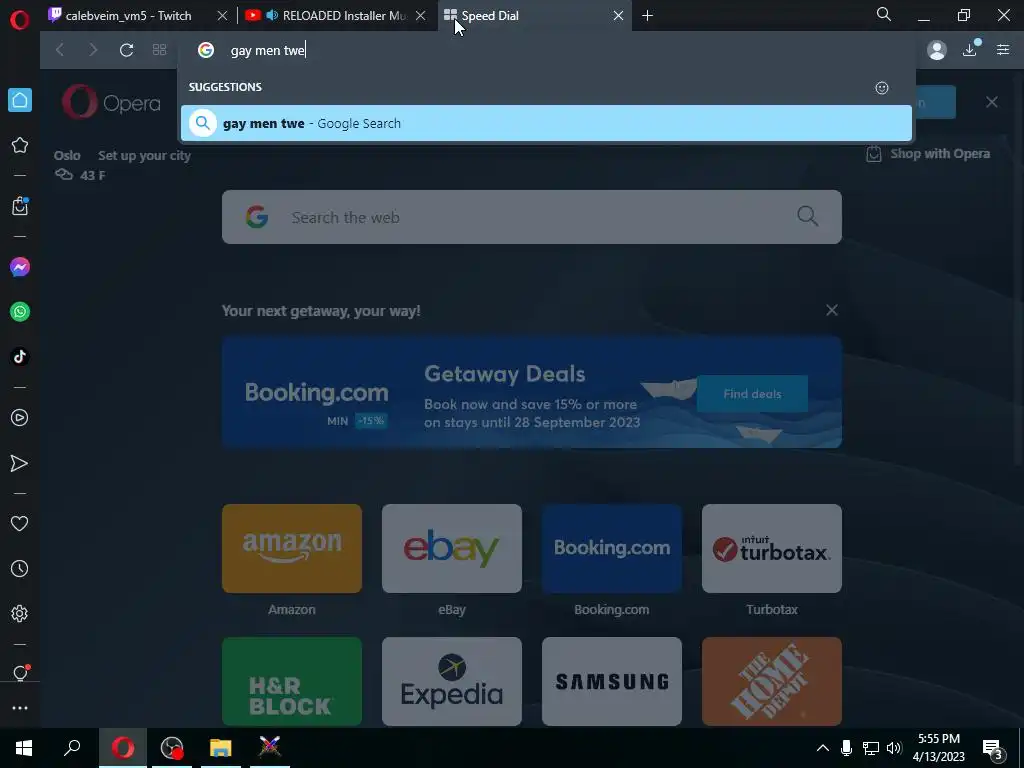Open Easy Setup sliders icon

1003,49
